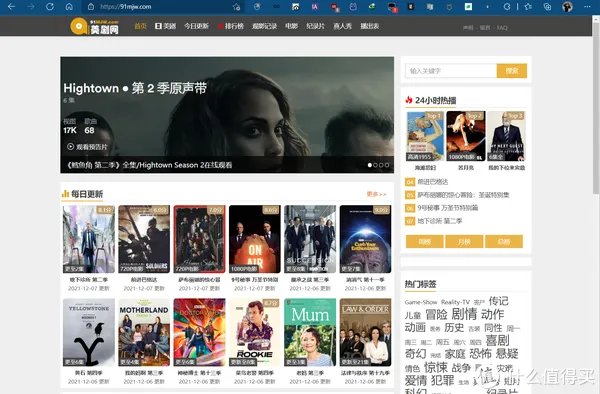
Task: Select the Game-Show tag
Action: pyautogui.click(x=421, y=302)
